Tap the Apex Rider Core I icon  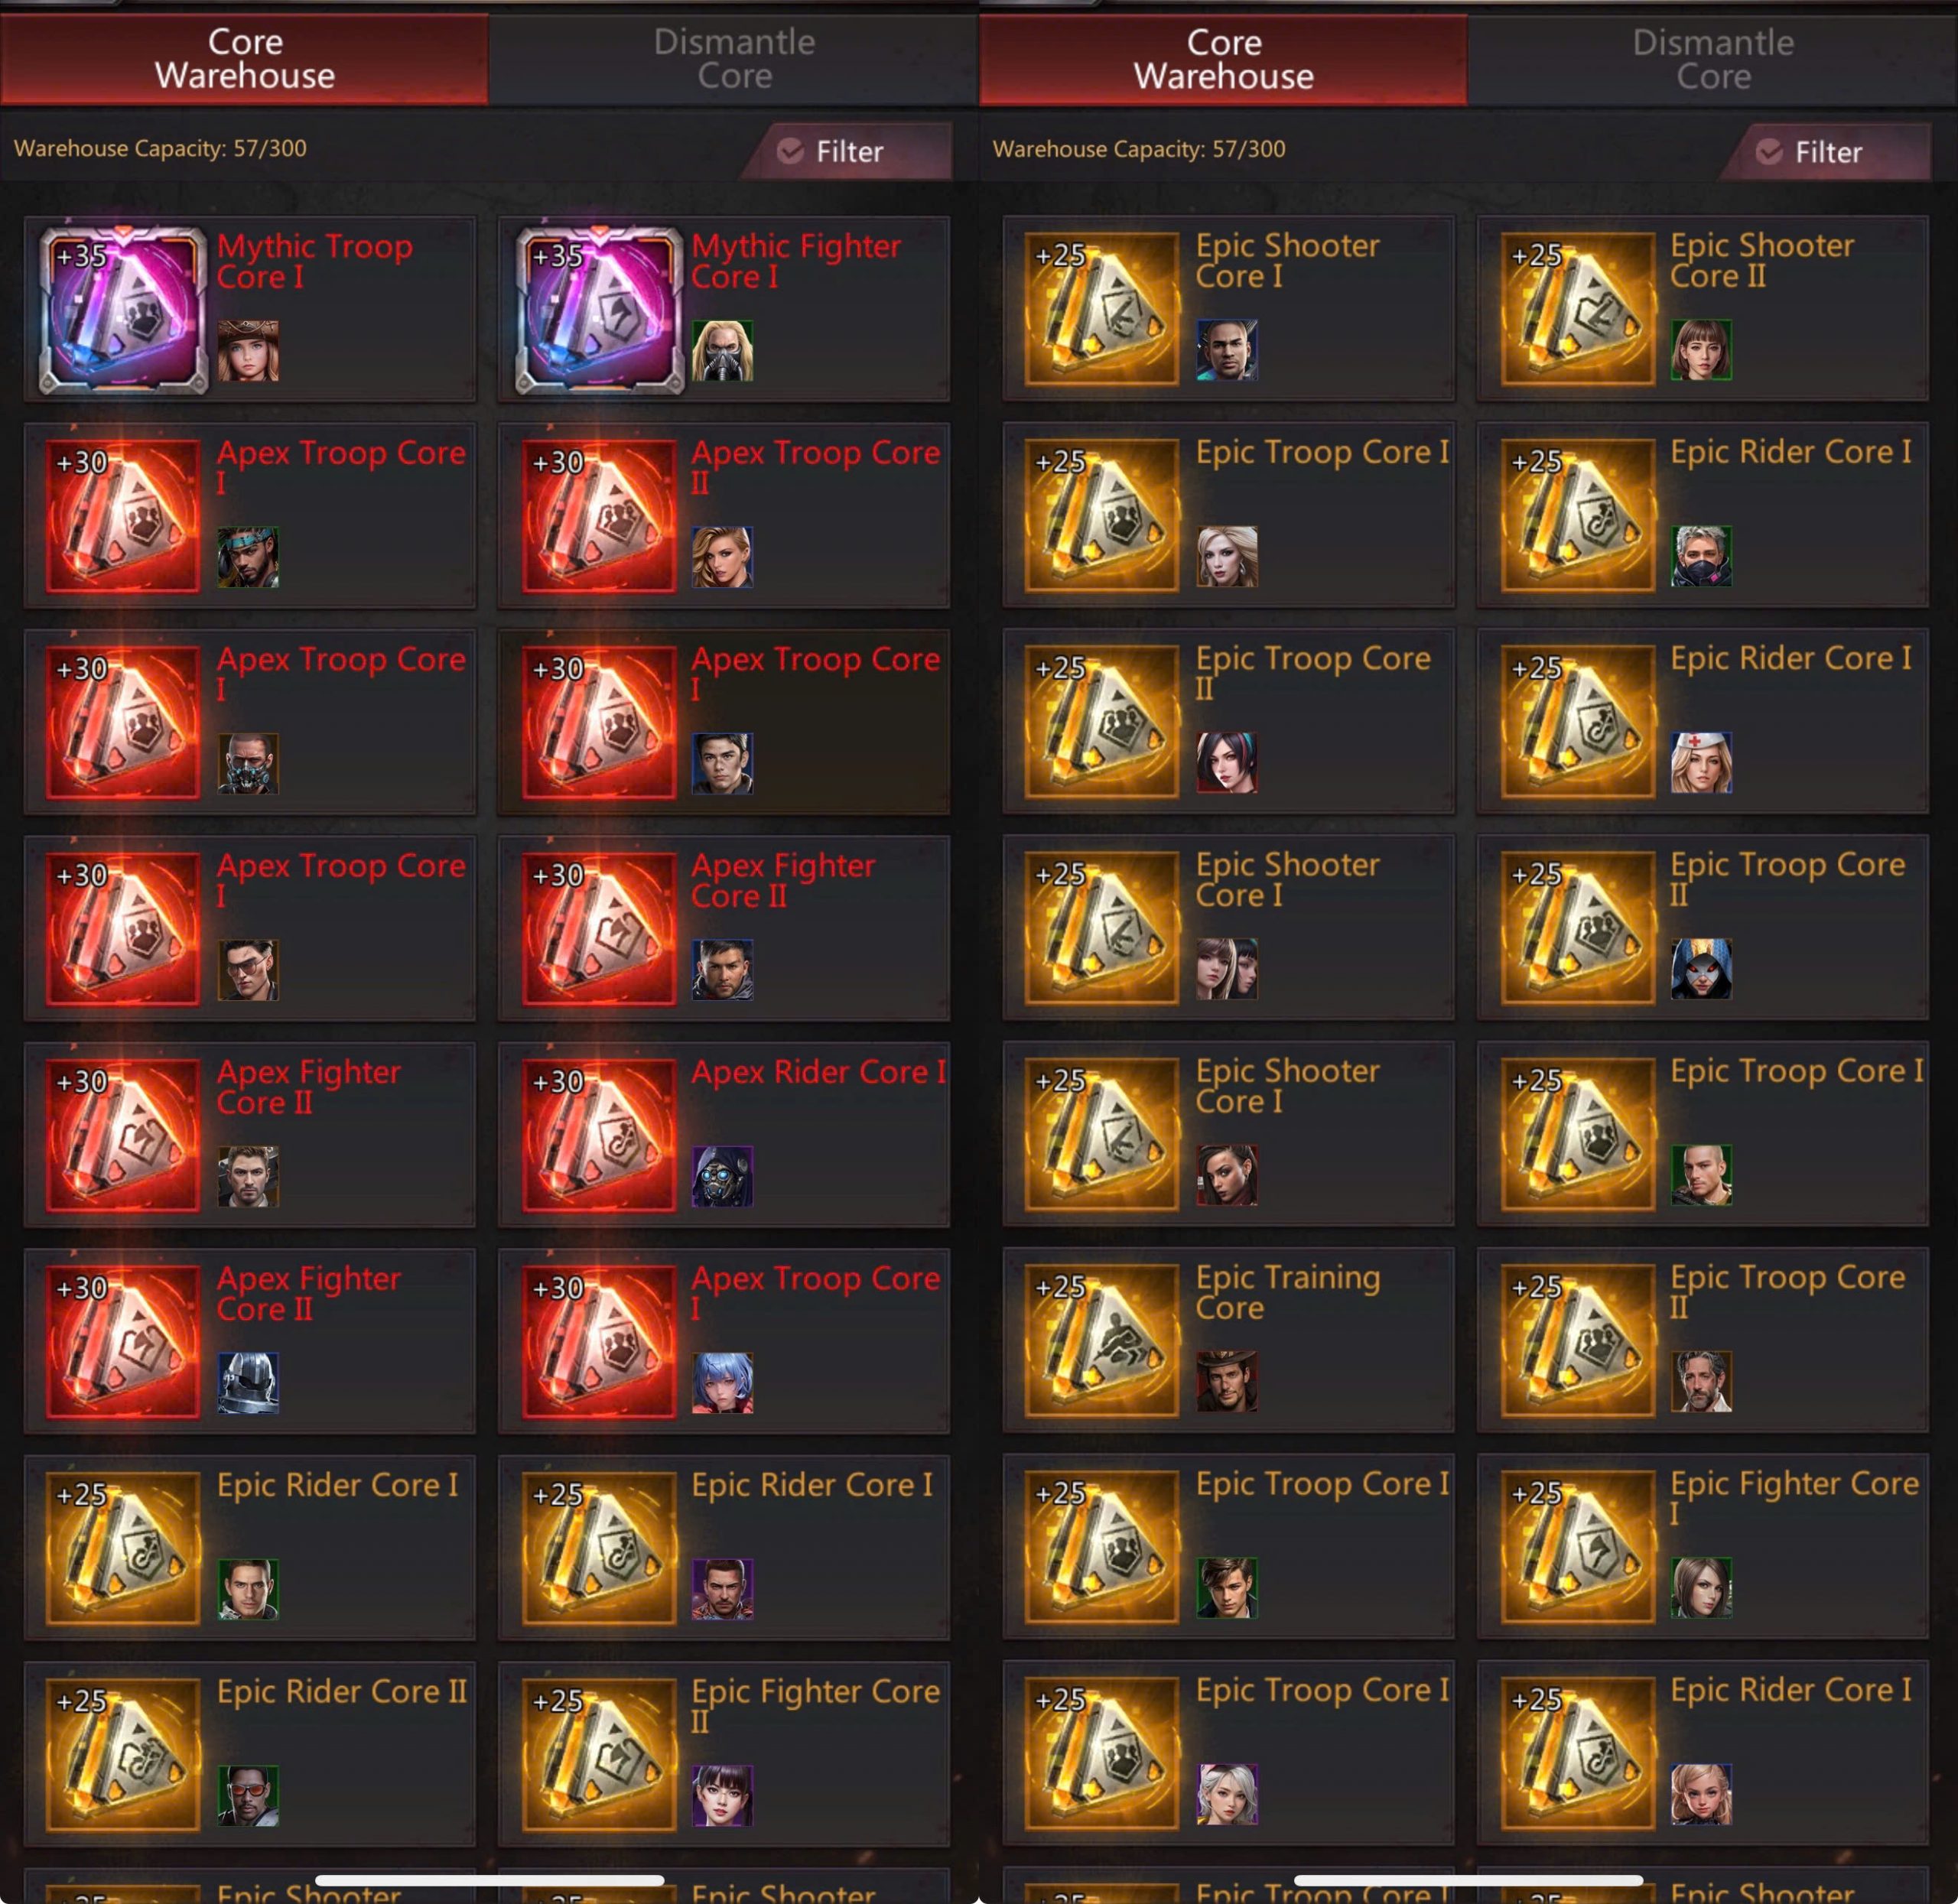[599, 1136]
